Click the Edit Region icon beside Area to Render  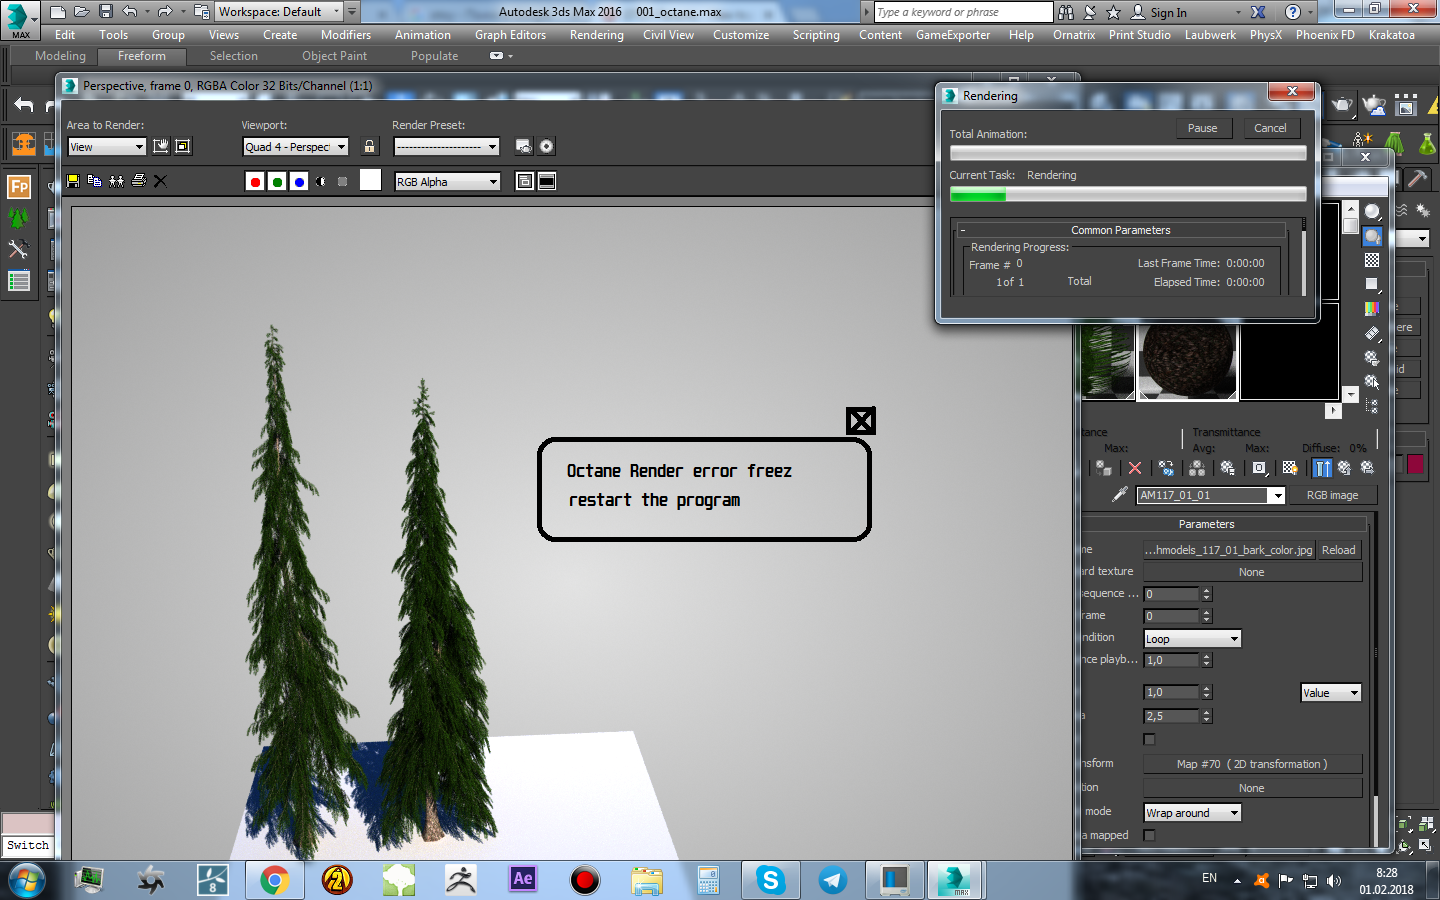(160, 146)
